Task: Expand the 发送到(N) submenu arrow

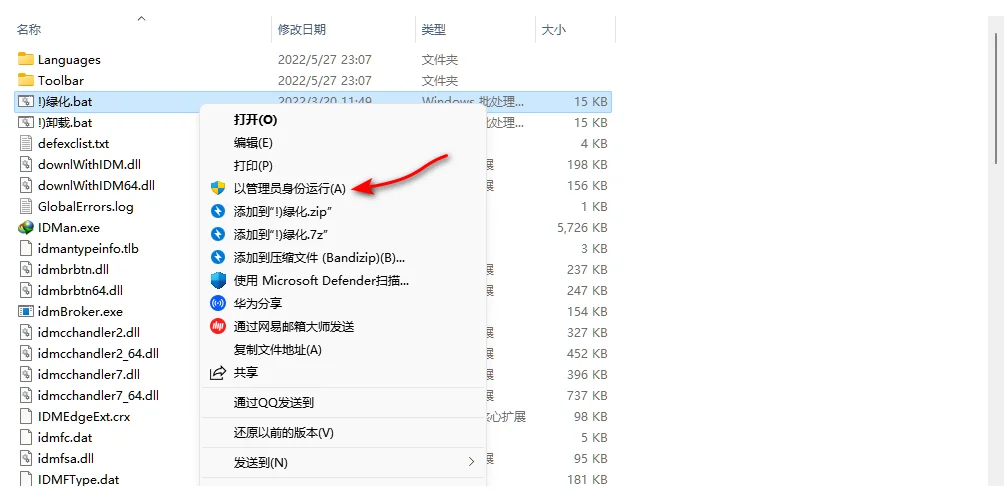Action: (x=471, y=462)
